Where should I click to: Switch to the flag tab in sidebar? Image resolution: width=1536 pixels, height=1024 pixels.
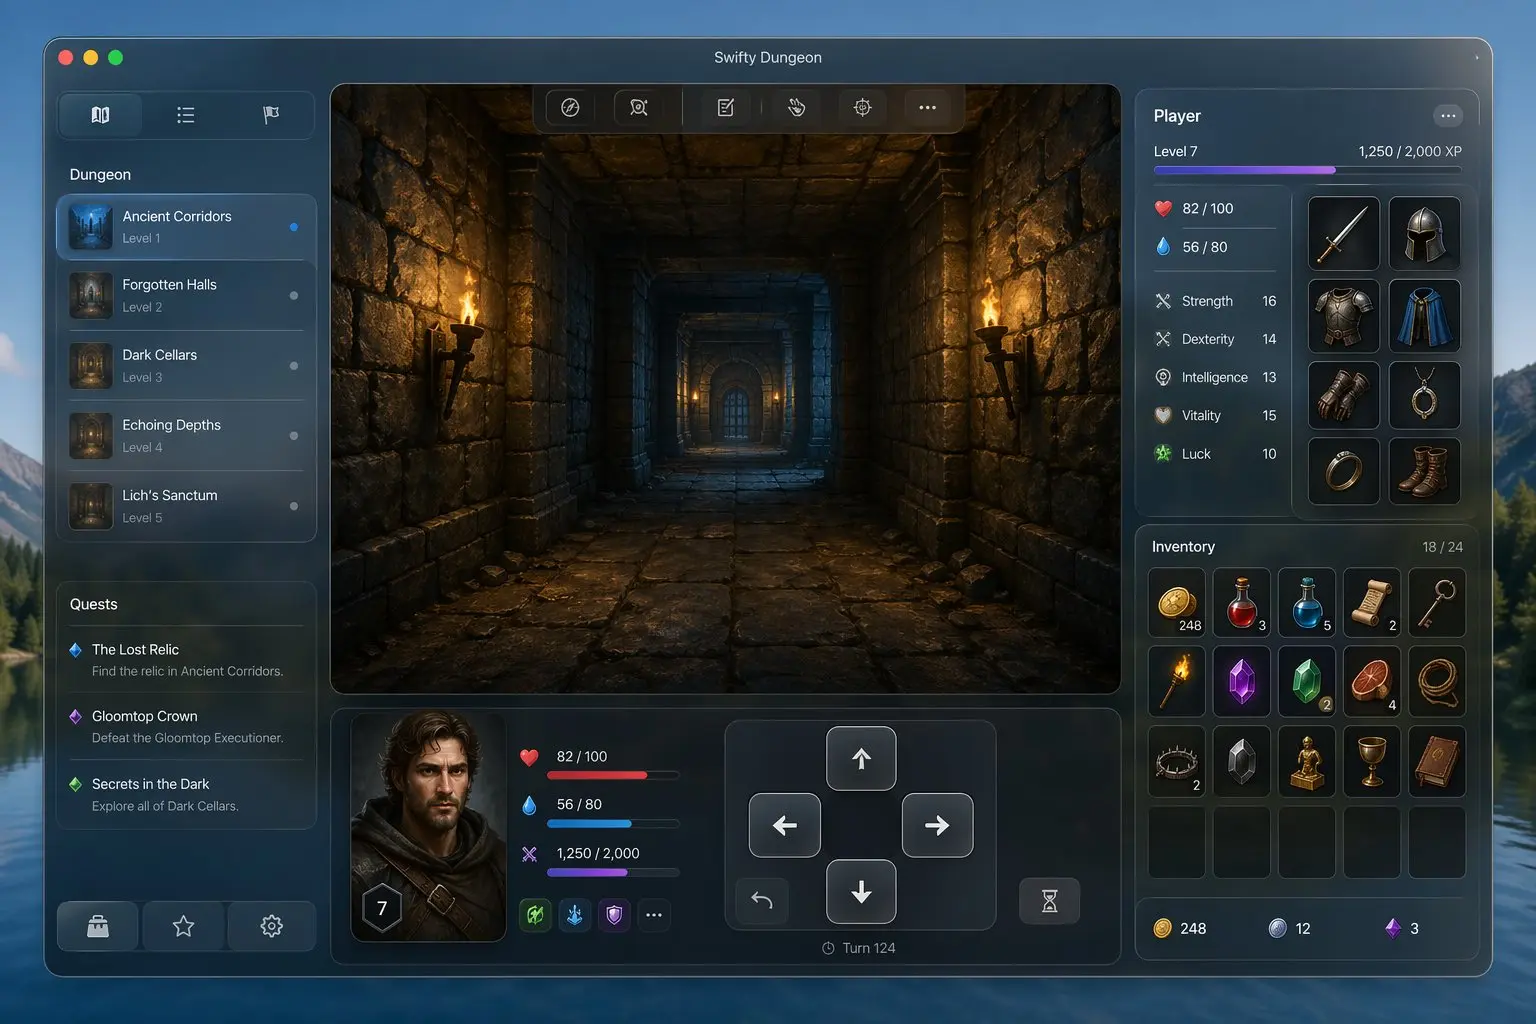pos(270,115)
